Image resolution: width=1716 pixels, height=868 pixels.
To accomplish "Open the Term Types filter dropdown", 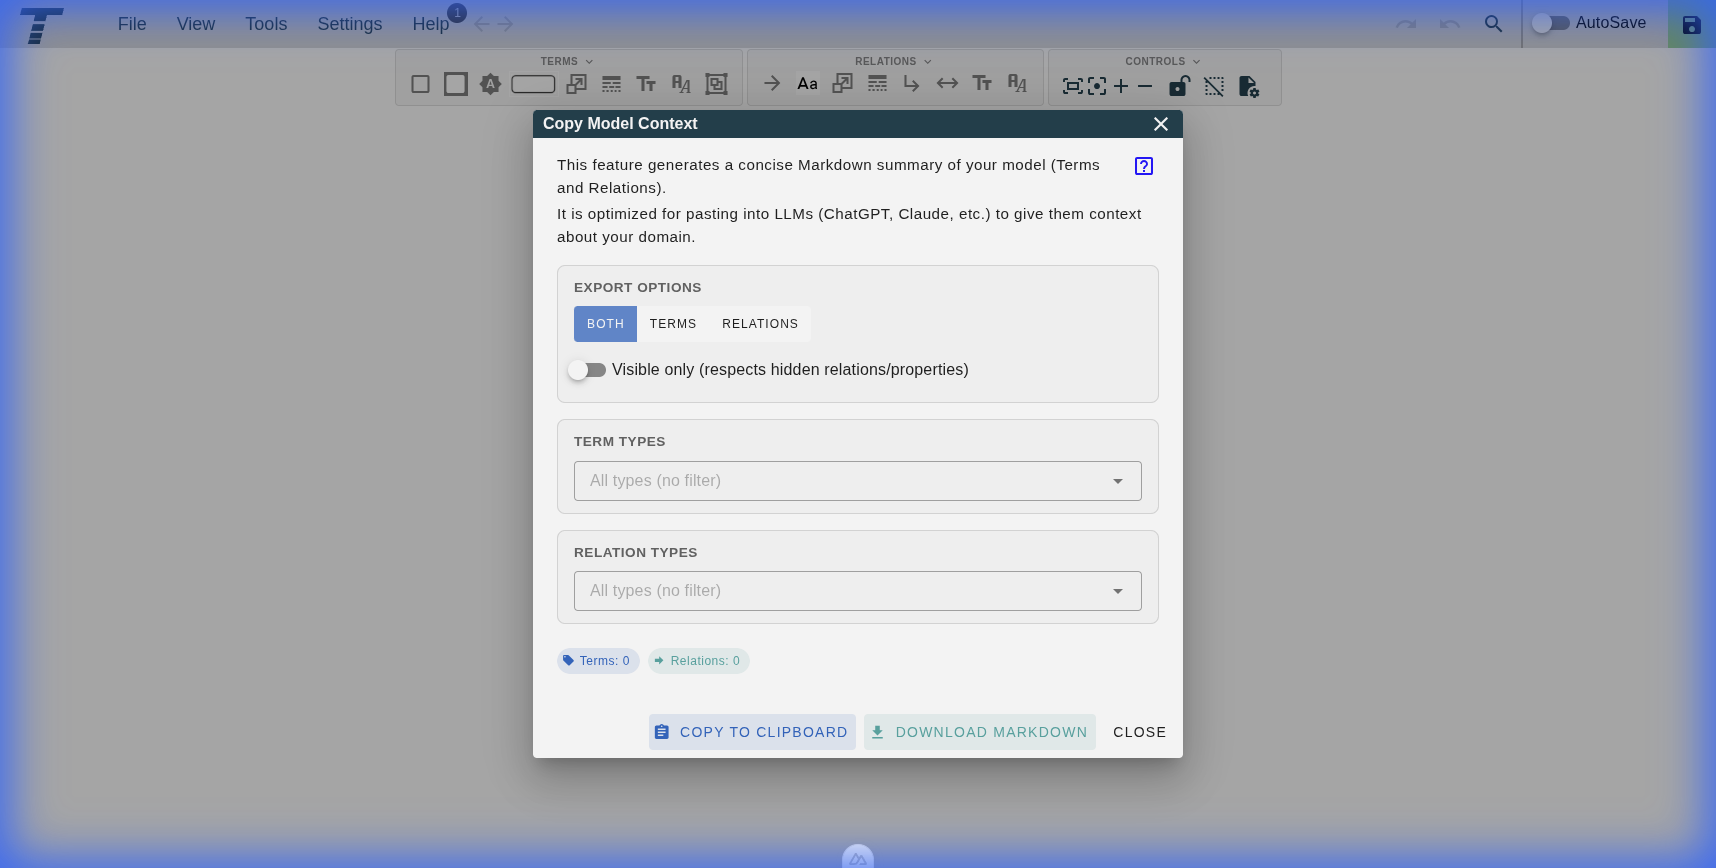I will (858, 481).
